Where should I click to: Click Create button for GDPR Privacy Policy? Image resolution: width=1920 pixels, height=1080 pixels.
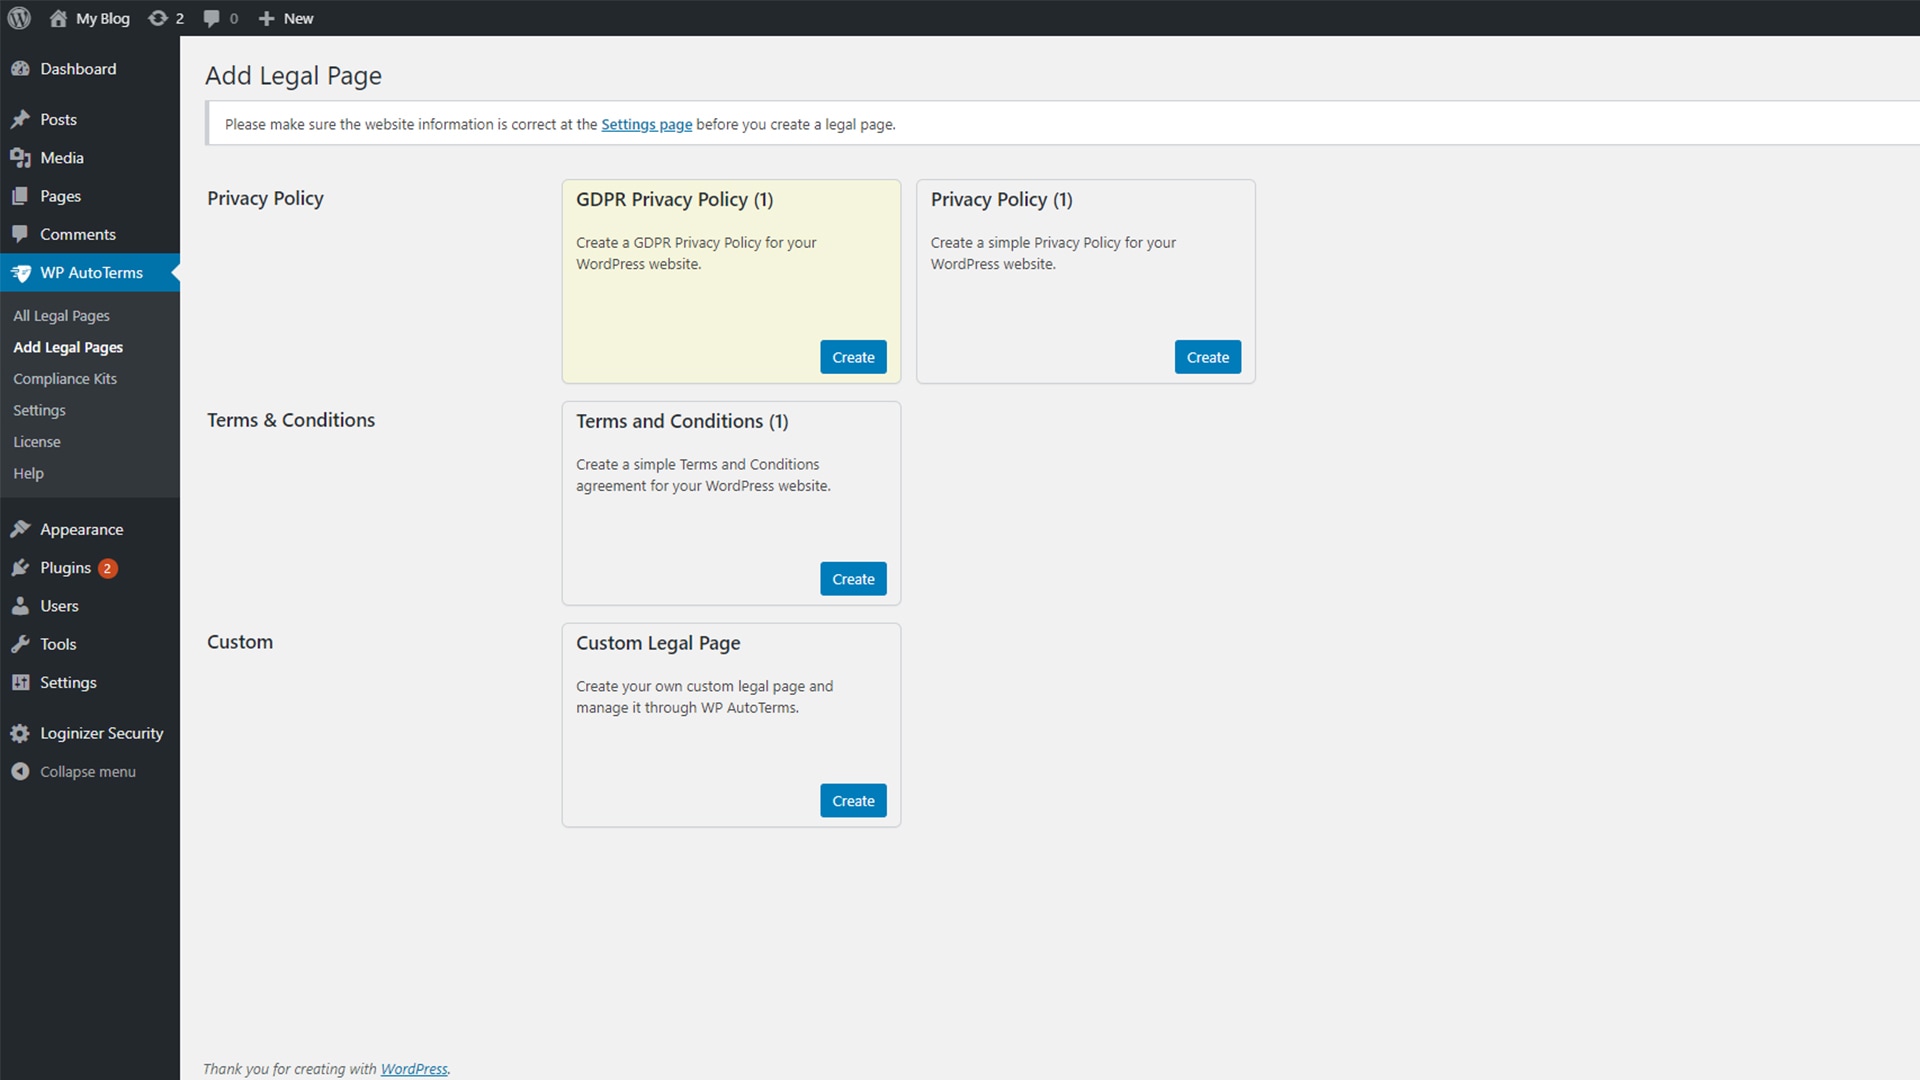coord(852,356)
